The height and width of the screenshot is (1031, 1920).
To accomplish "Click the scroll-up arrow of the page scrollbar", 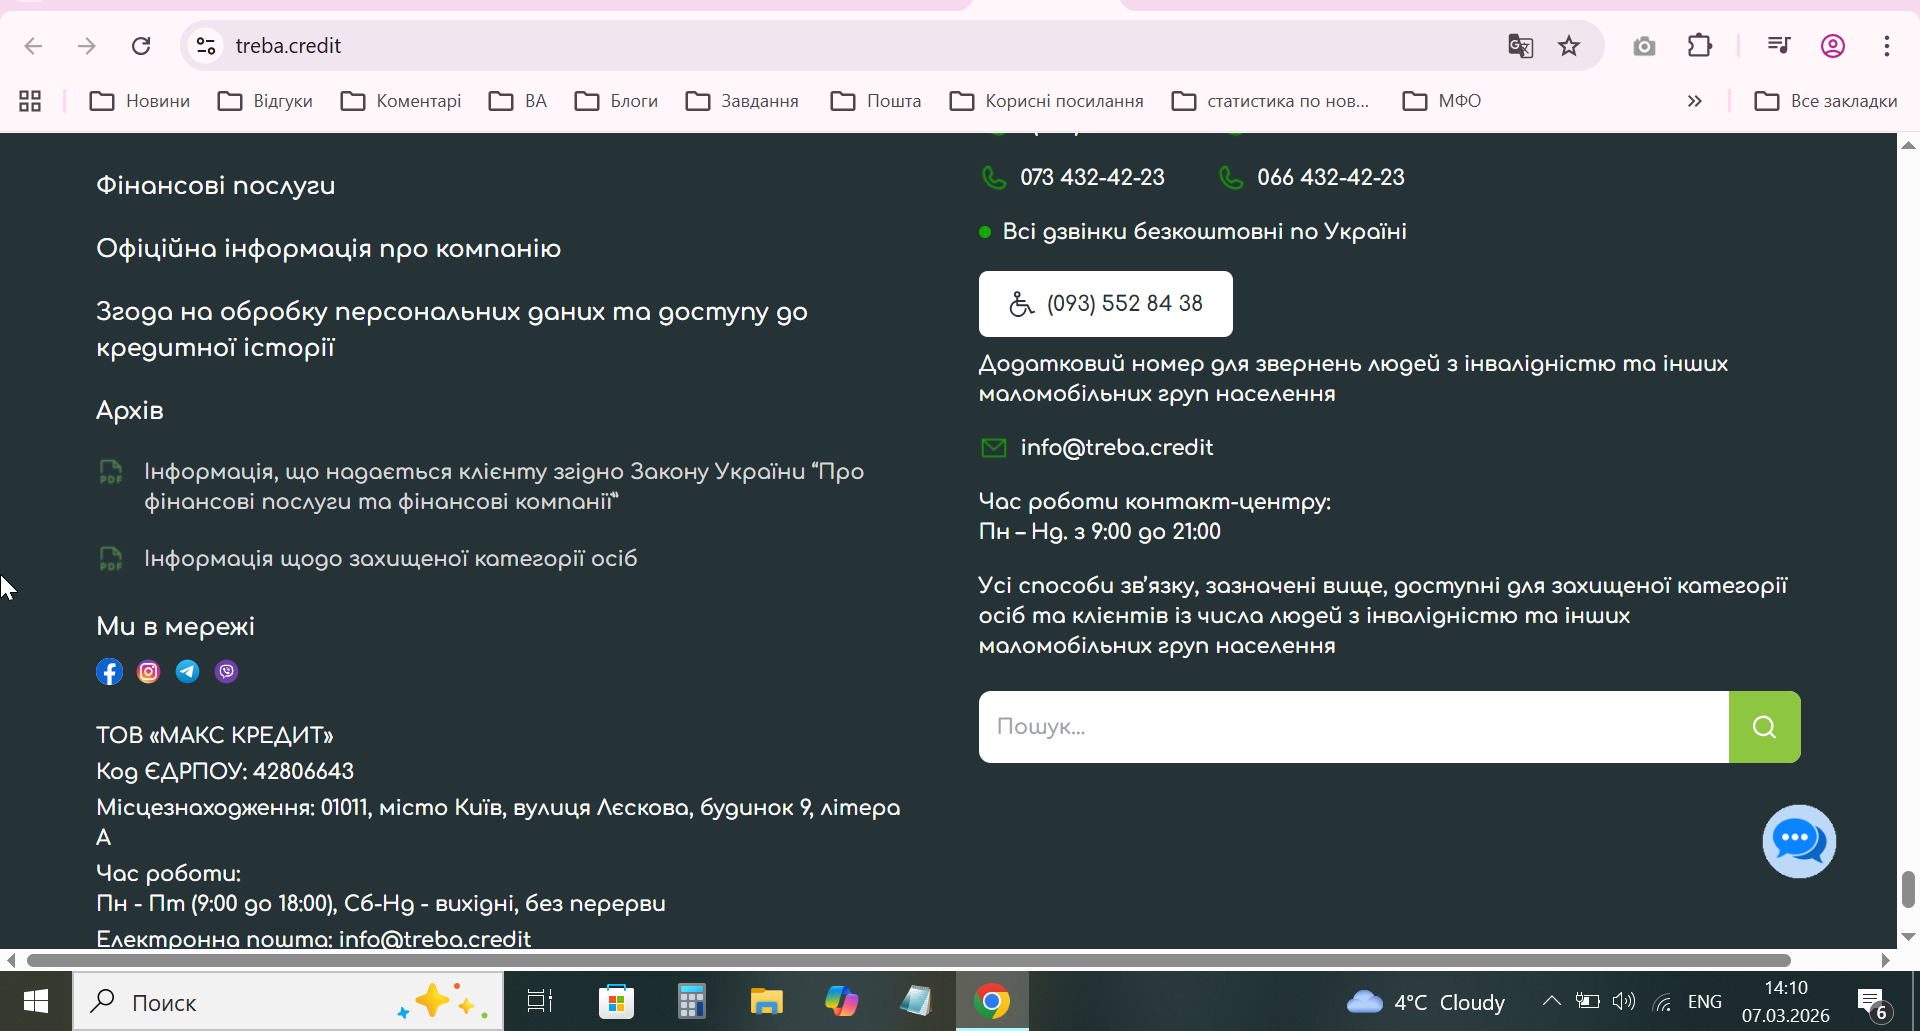I will pyautogui.click(x=1908, y=145).
